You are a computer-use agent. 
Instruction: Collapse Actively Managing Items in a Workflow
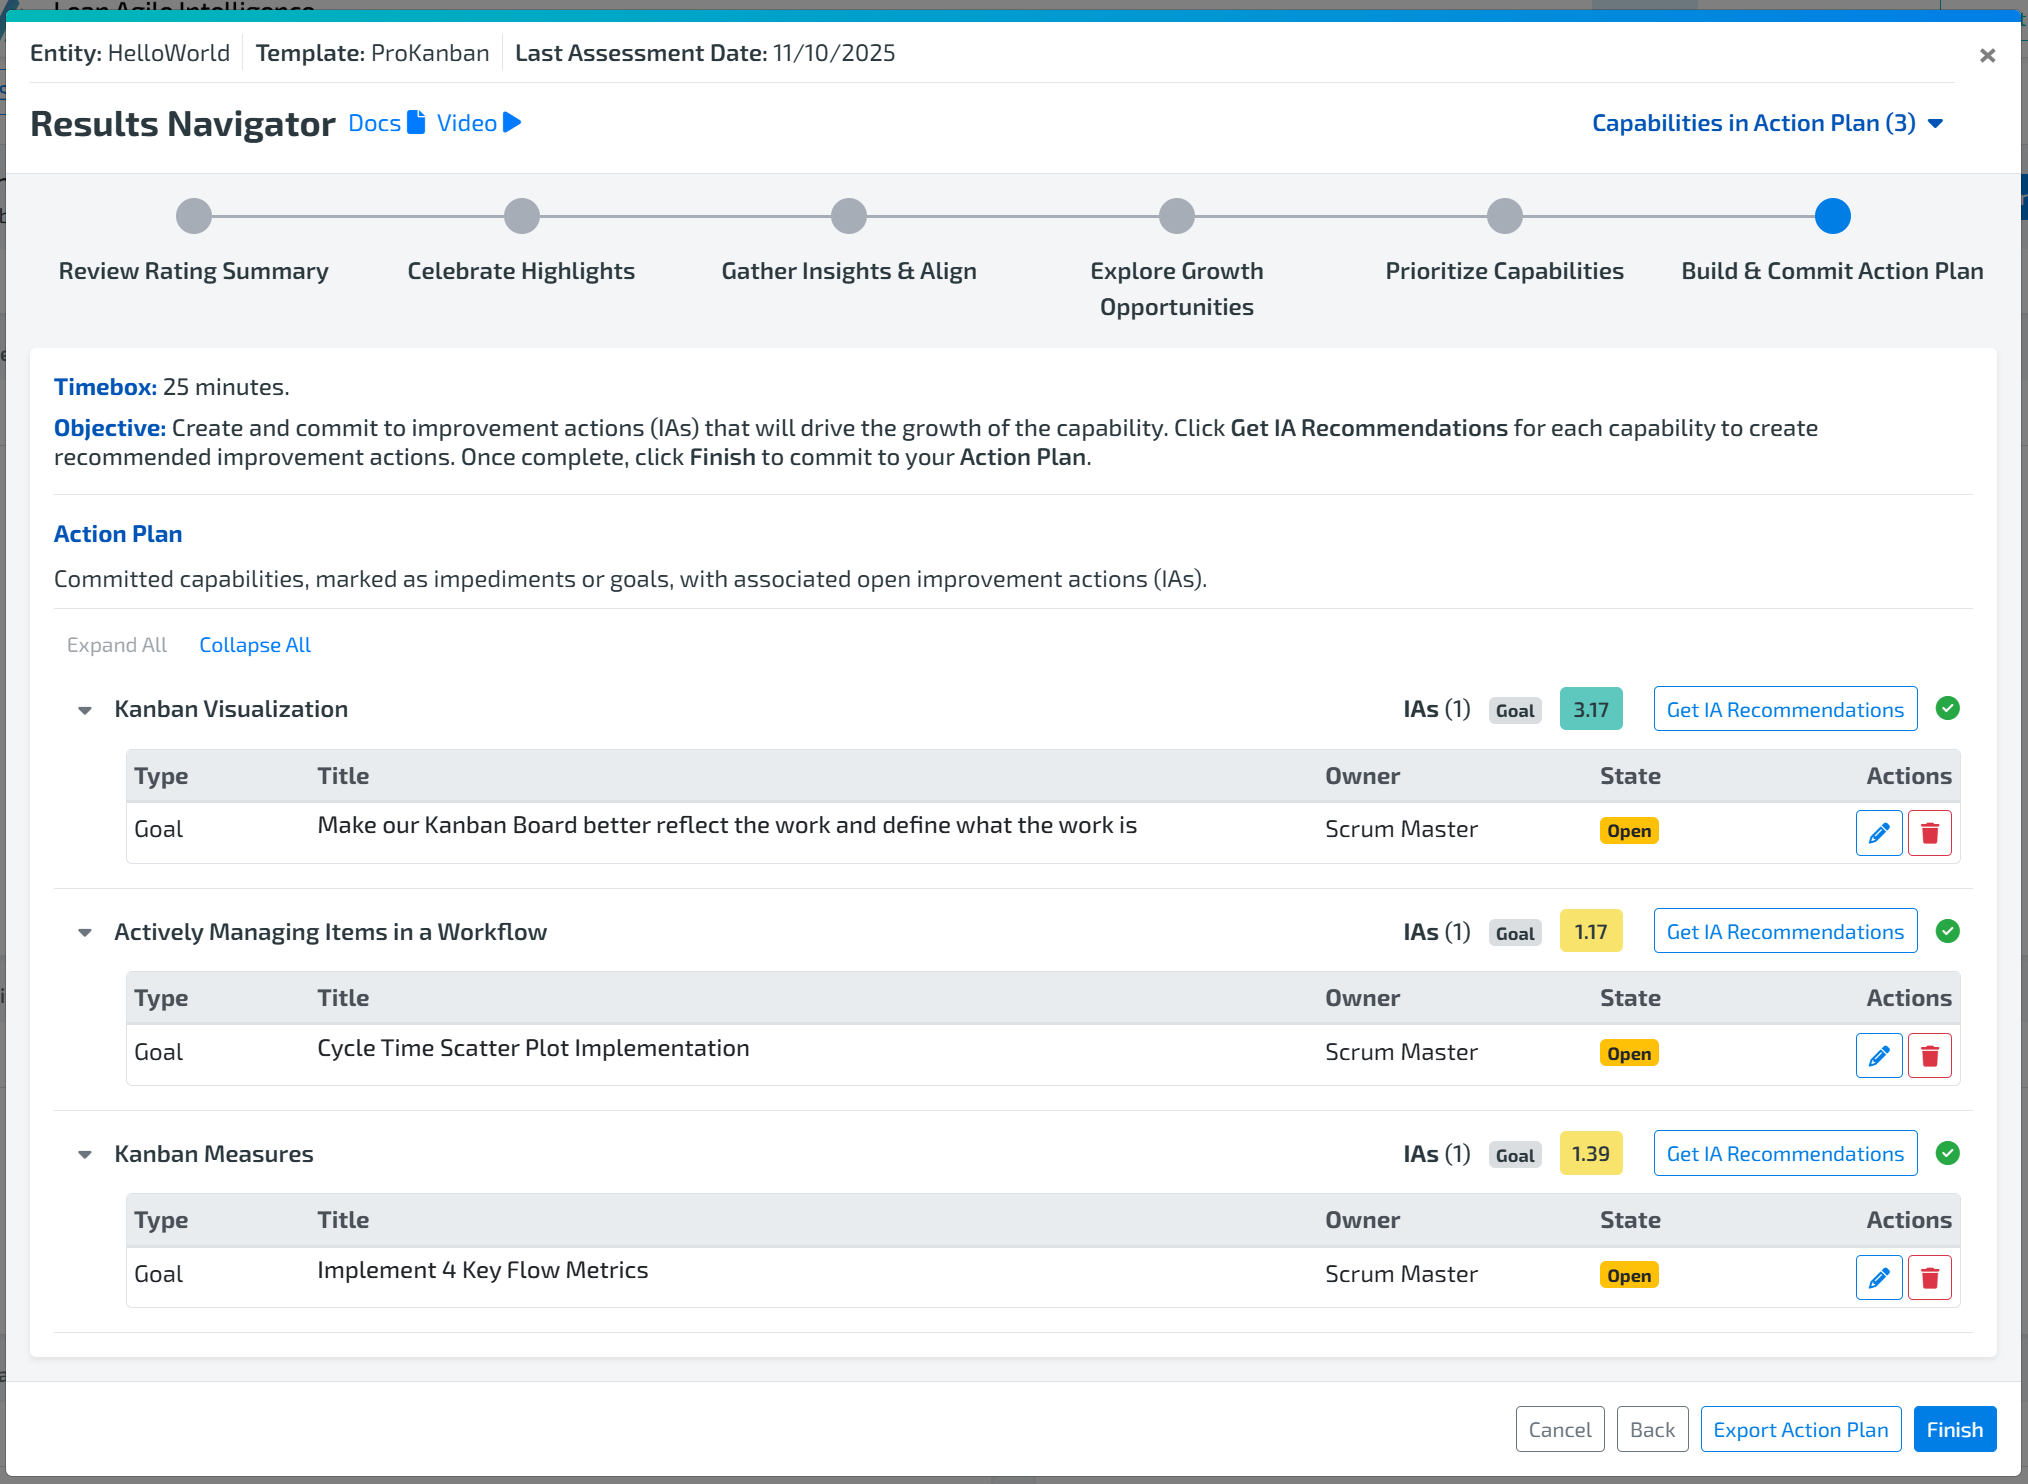85,933
